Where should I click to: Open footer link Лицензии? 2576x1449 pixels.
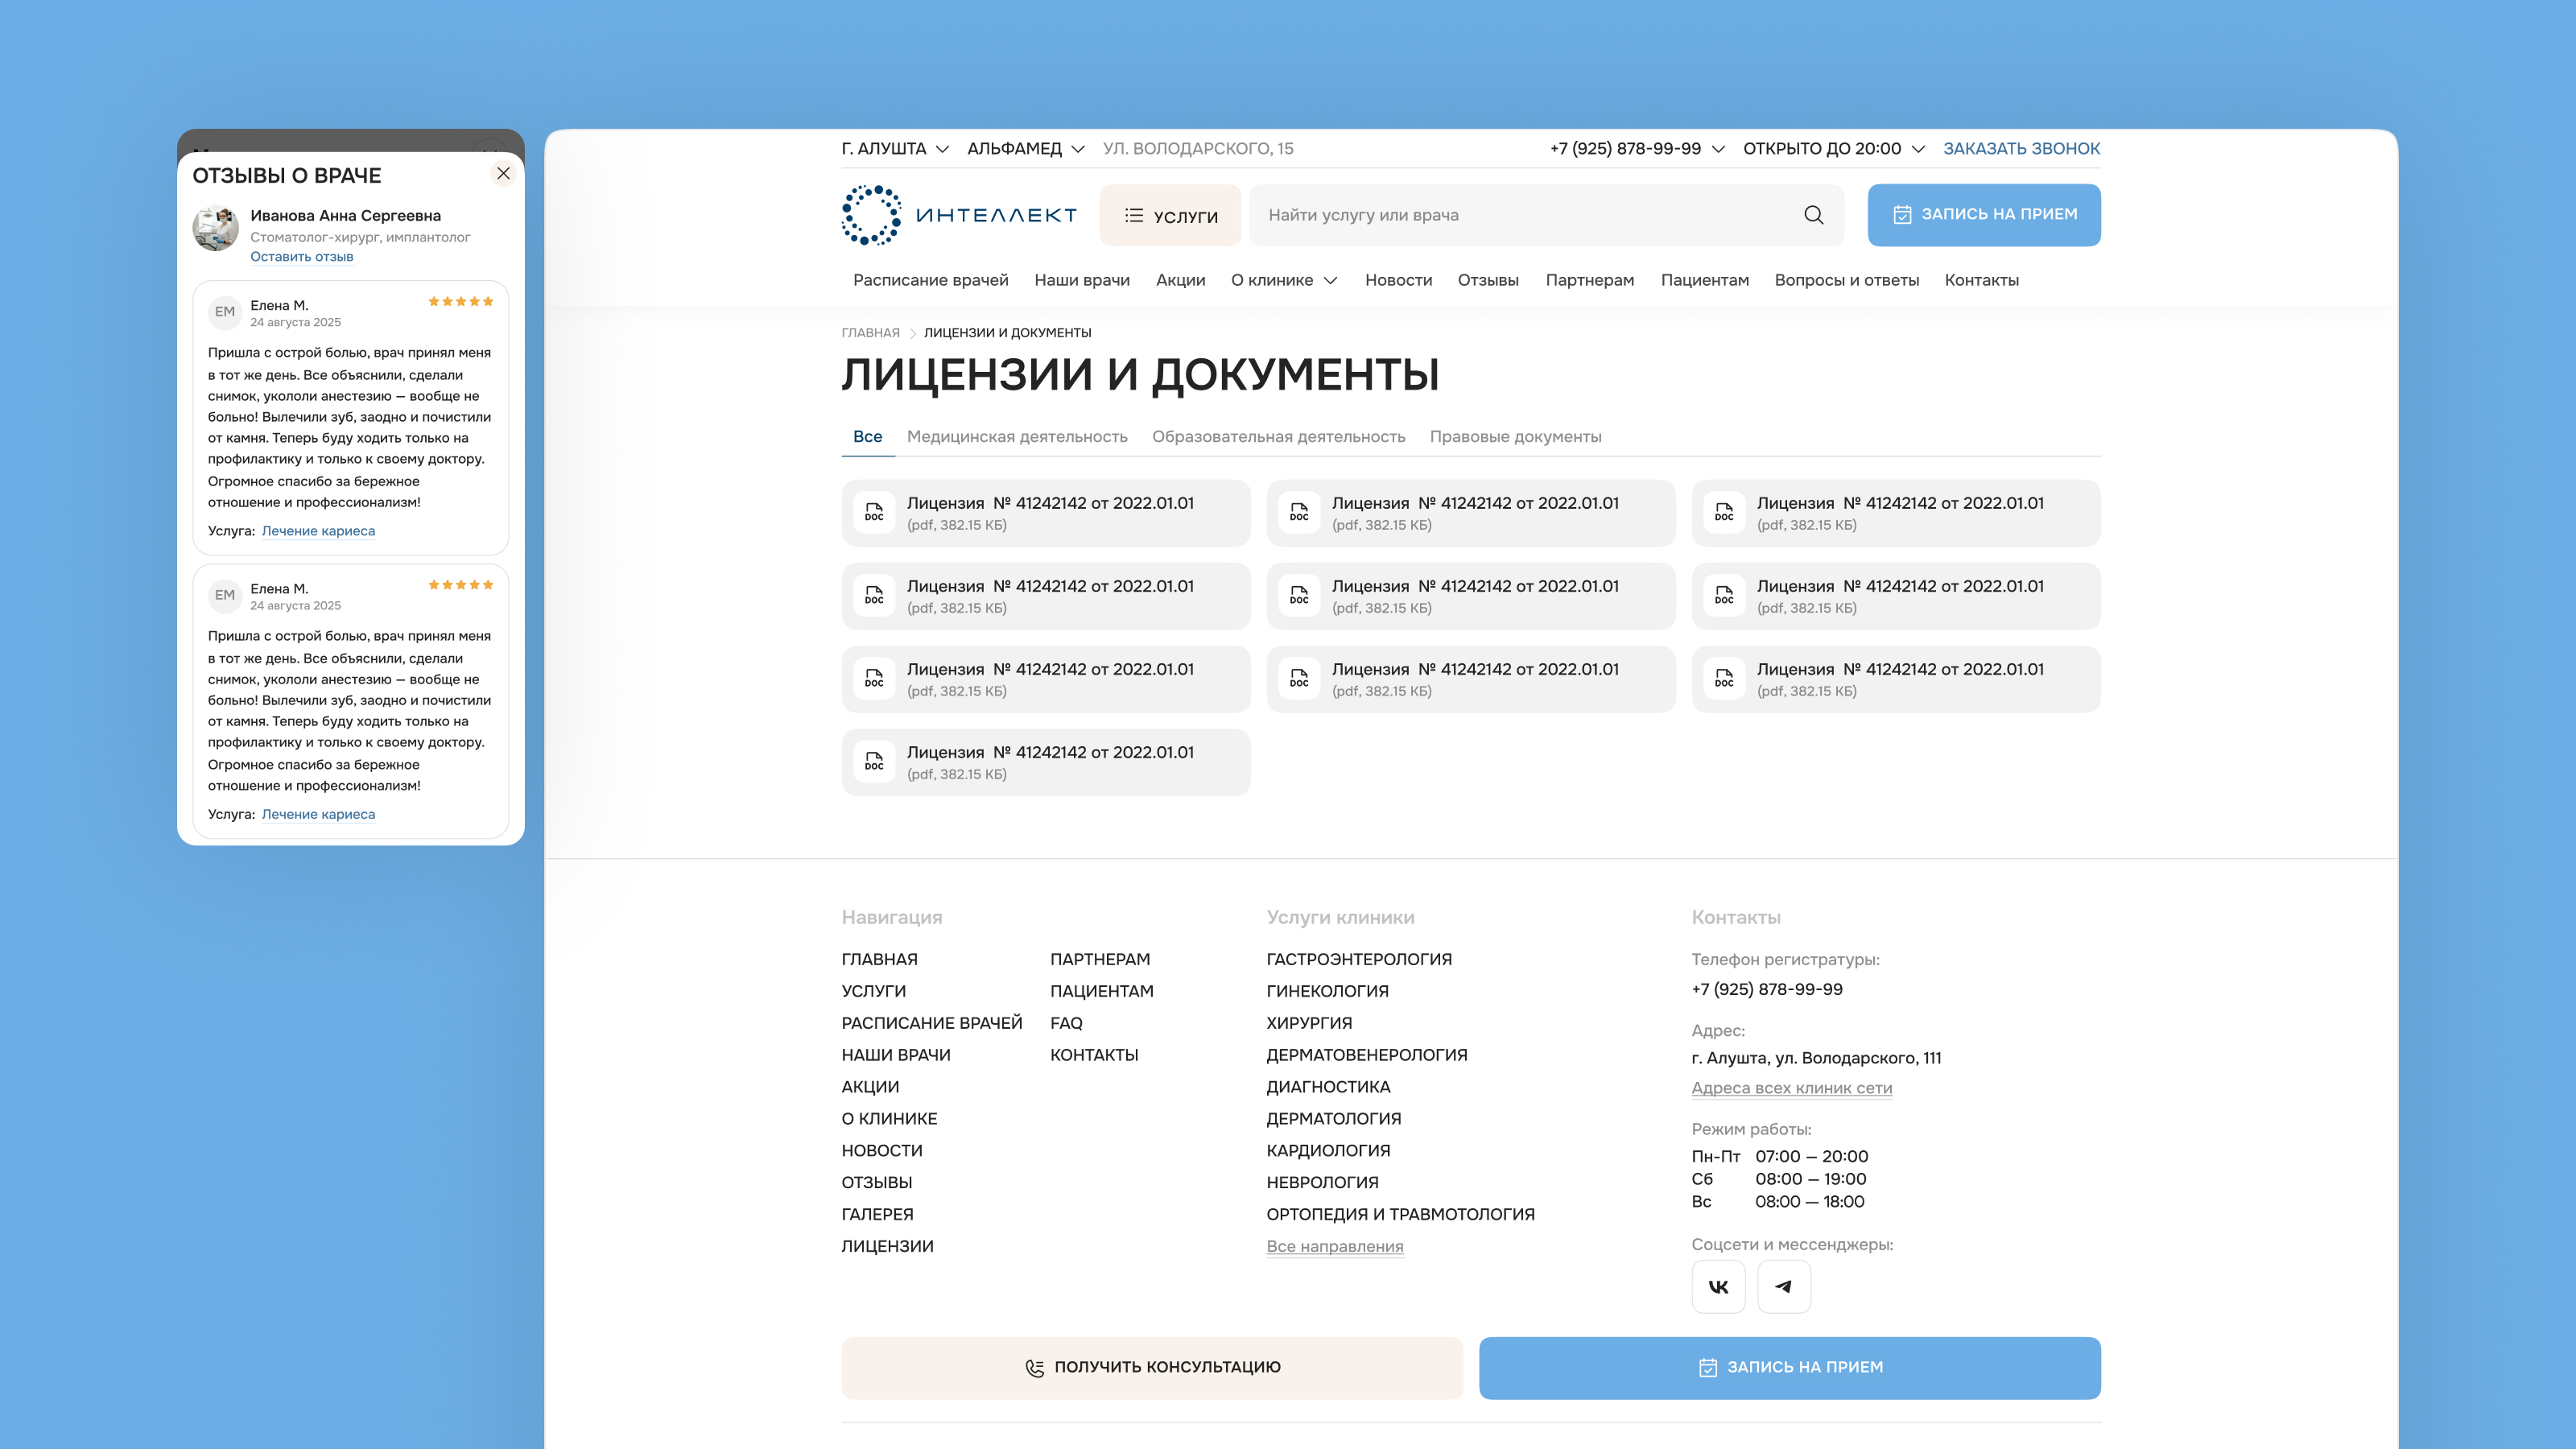pos(887,1247)
